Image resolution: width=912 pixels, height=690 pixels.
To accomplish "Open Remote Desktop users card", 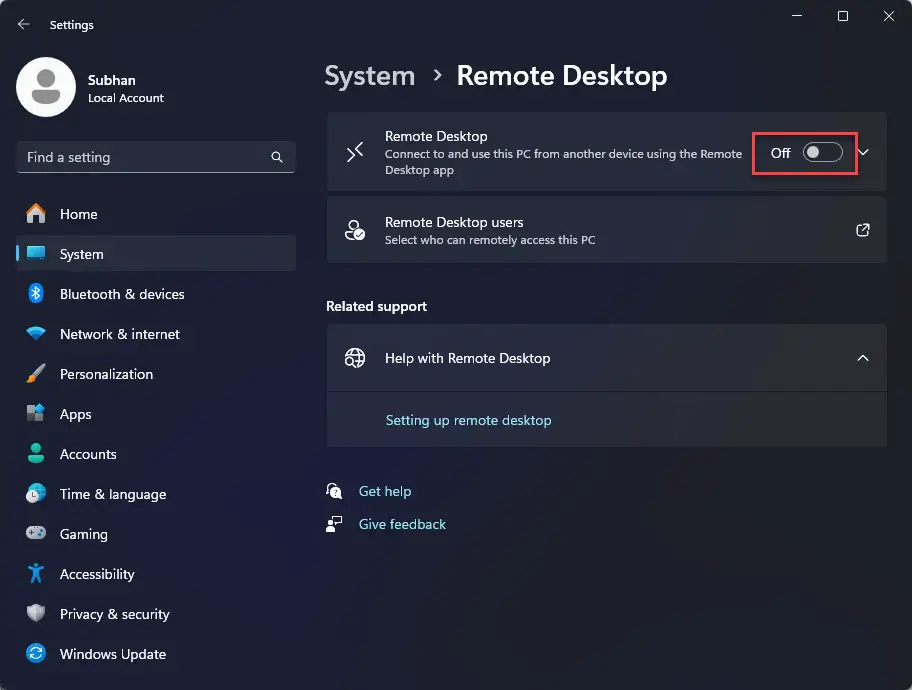I will 606,230.
